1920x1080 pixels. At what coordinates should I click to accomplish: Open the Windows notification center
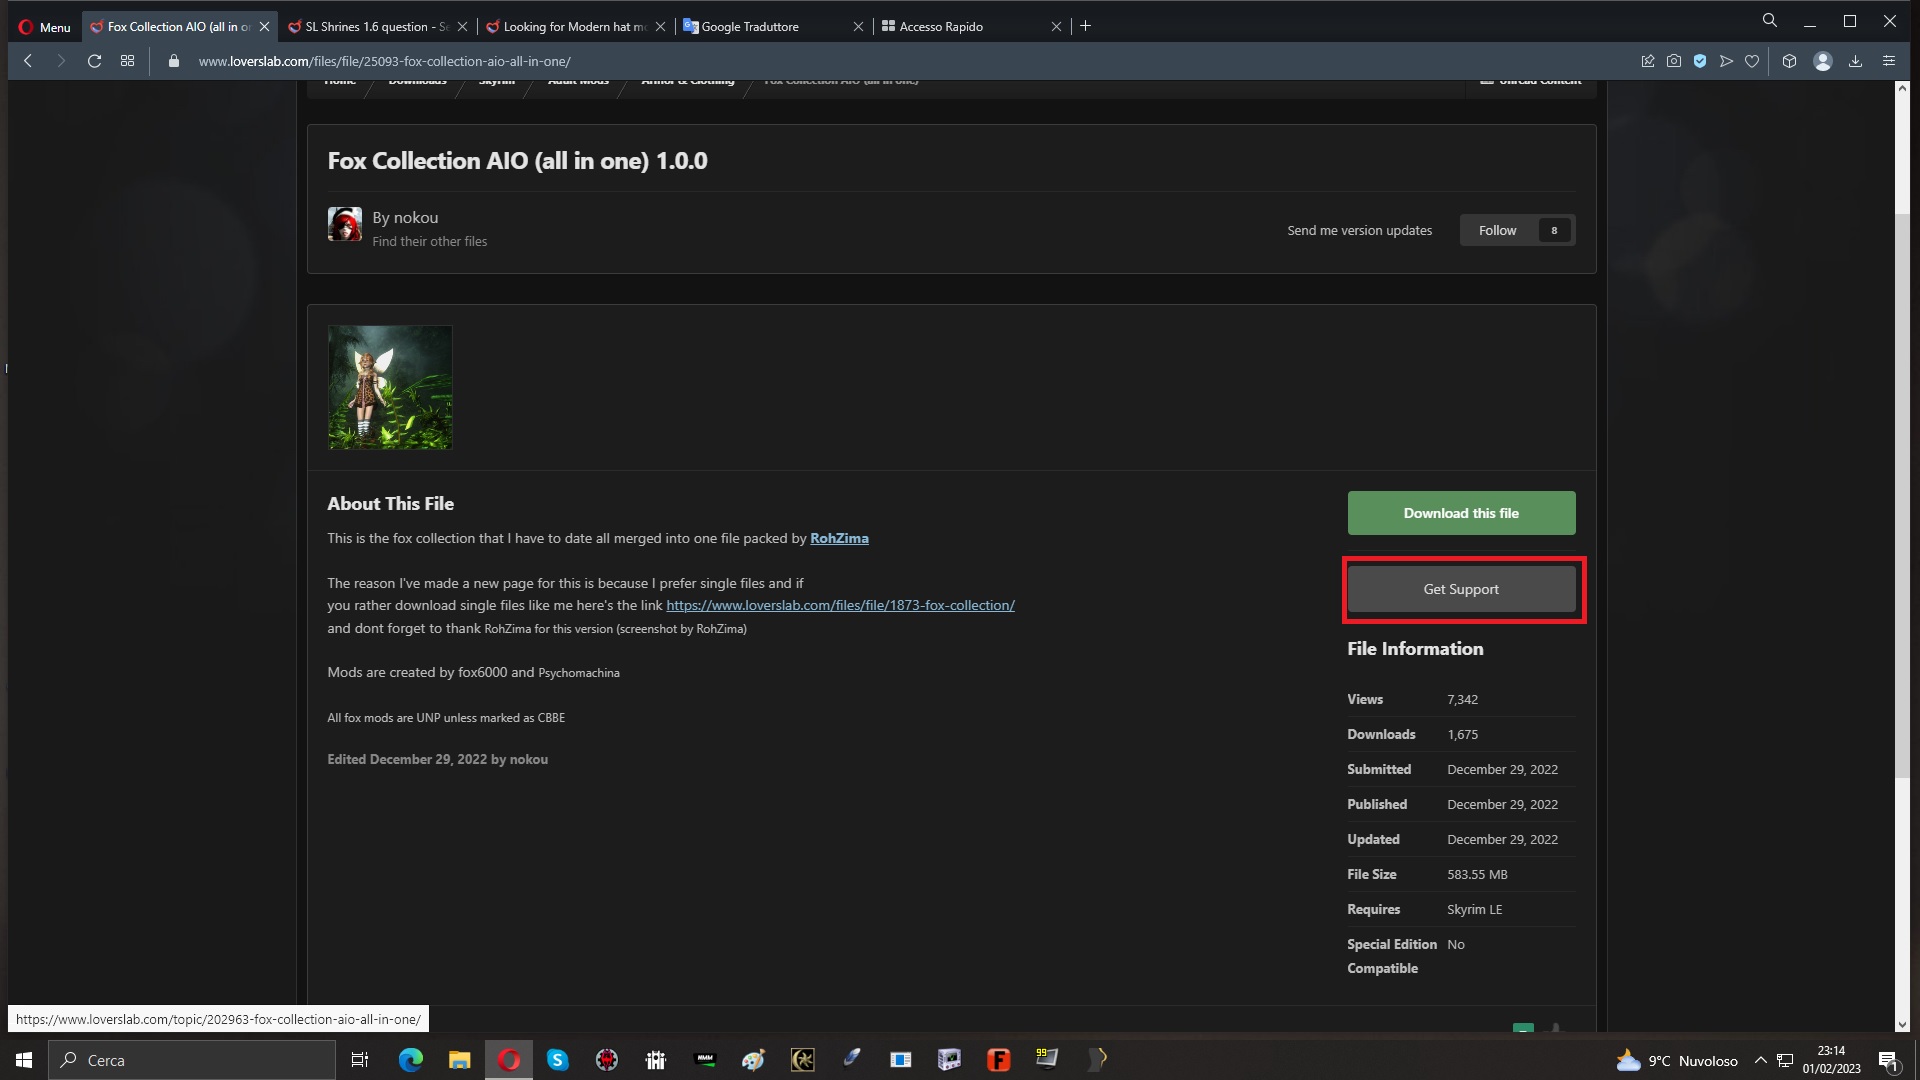(x=1889, y=1060)
